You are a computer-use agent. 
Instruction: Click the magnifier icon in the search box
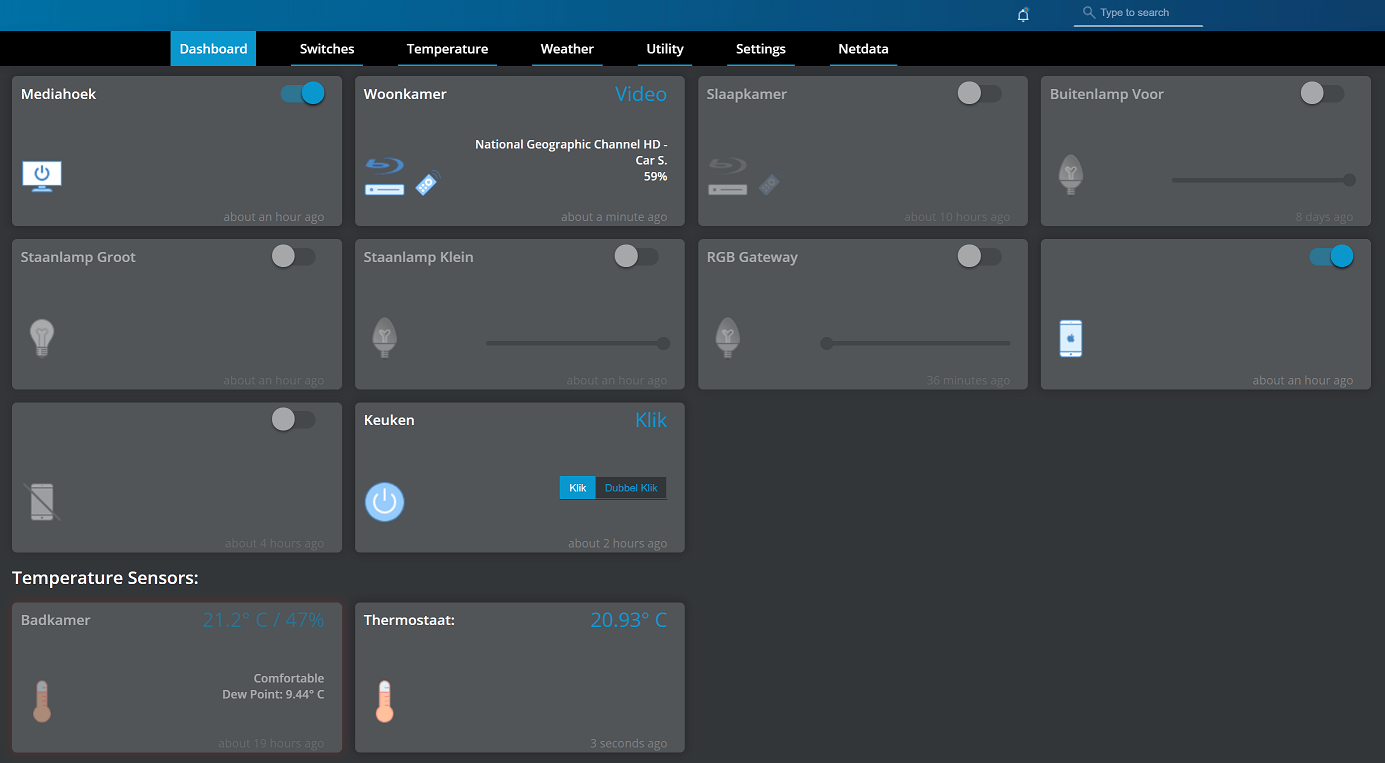click(x=1089, y=13)
